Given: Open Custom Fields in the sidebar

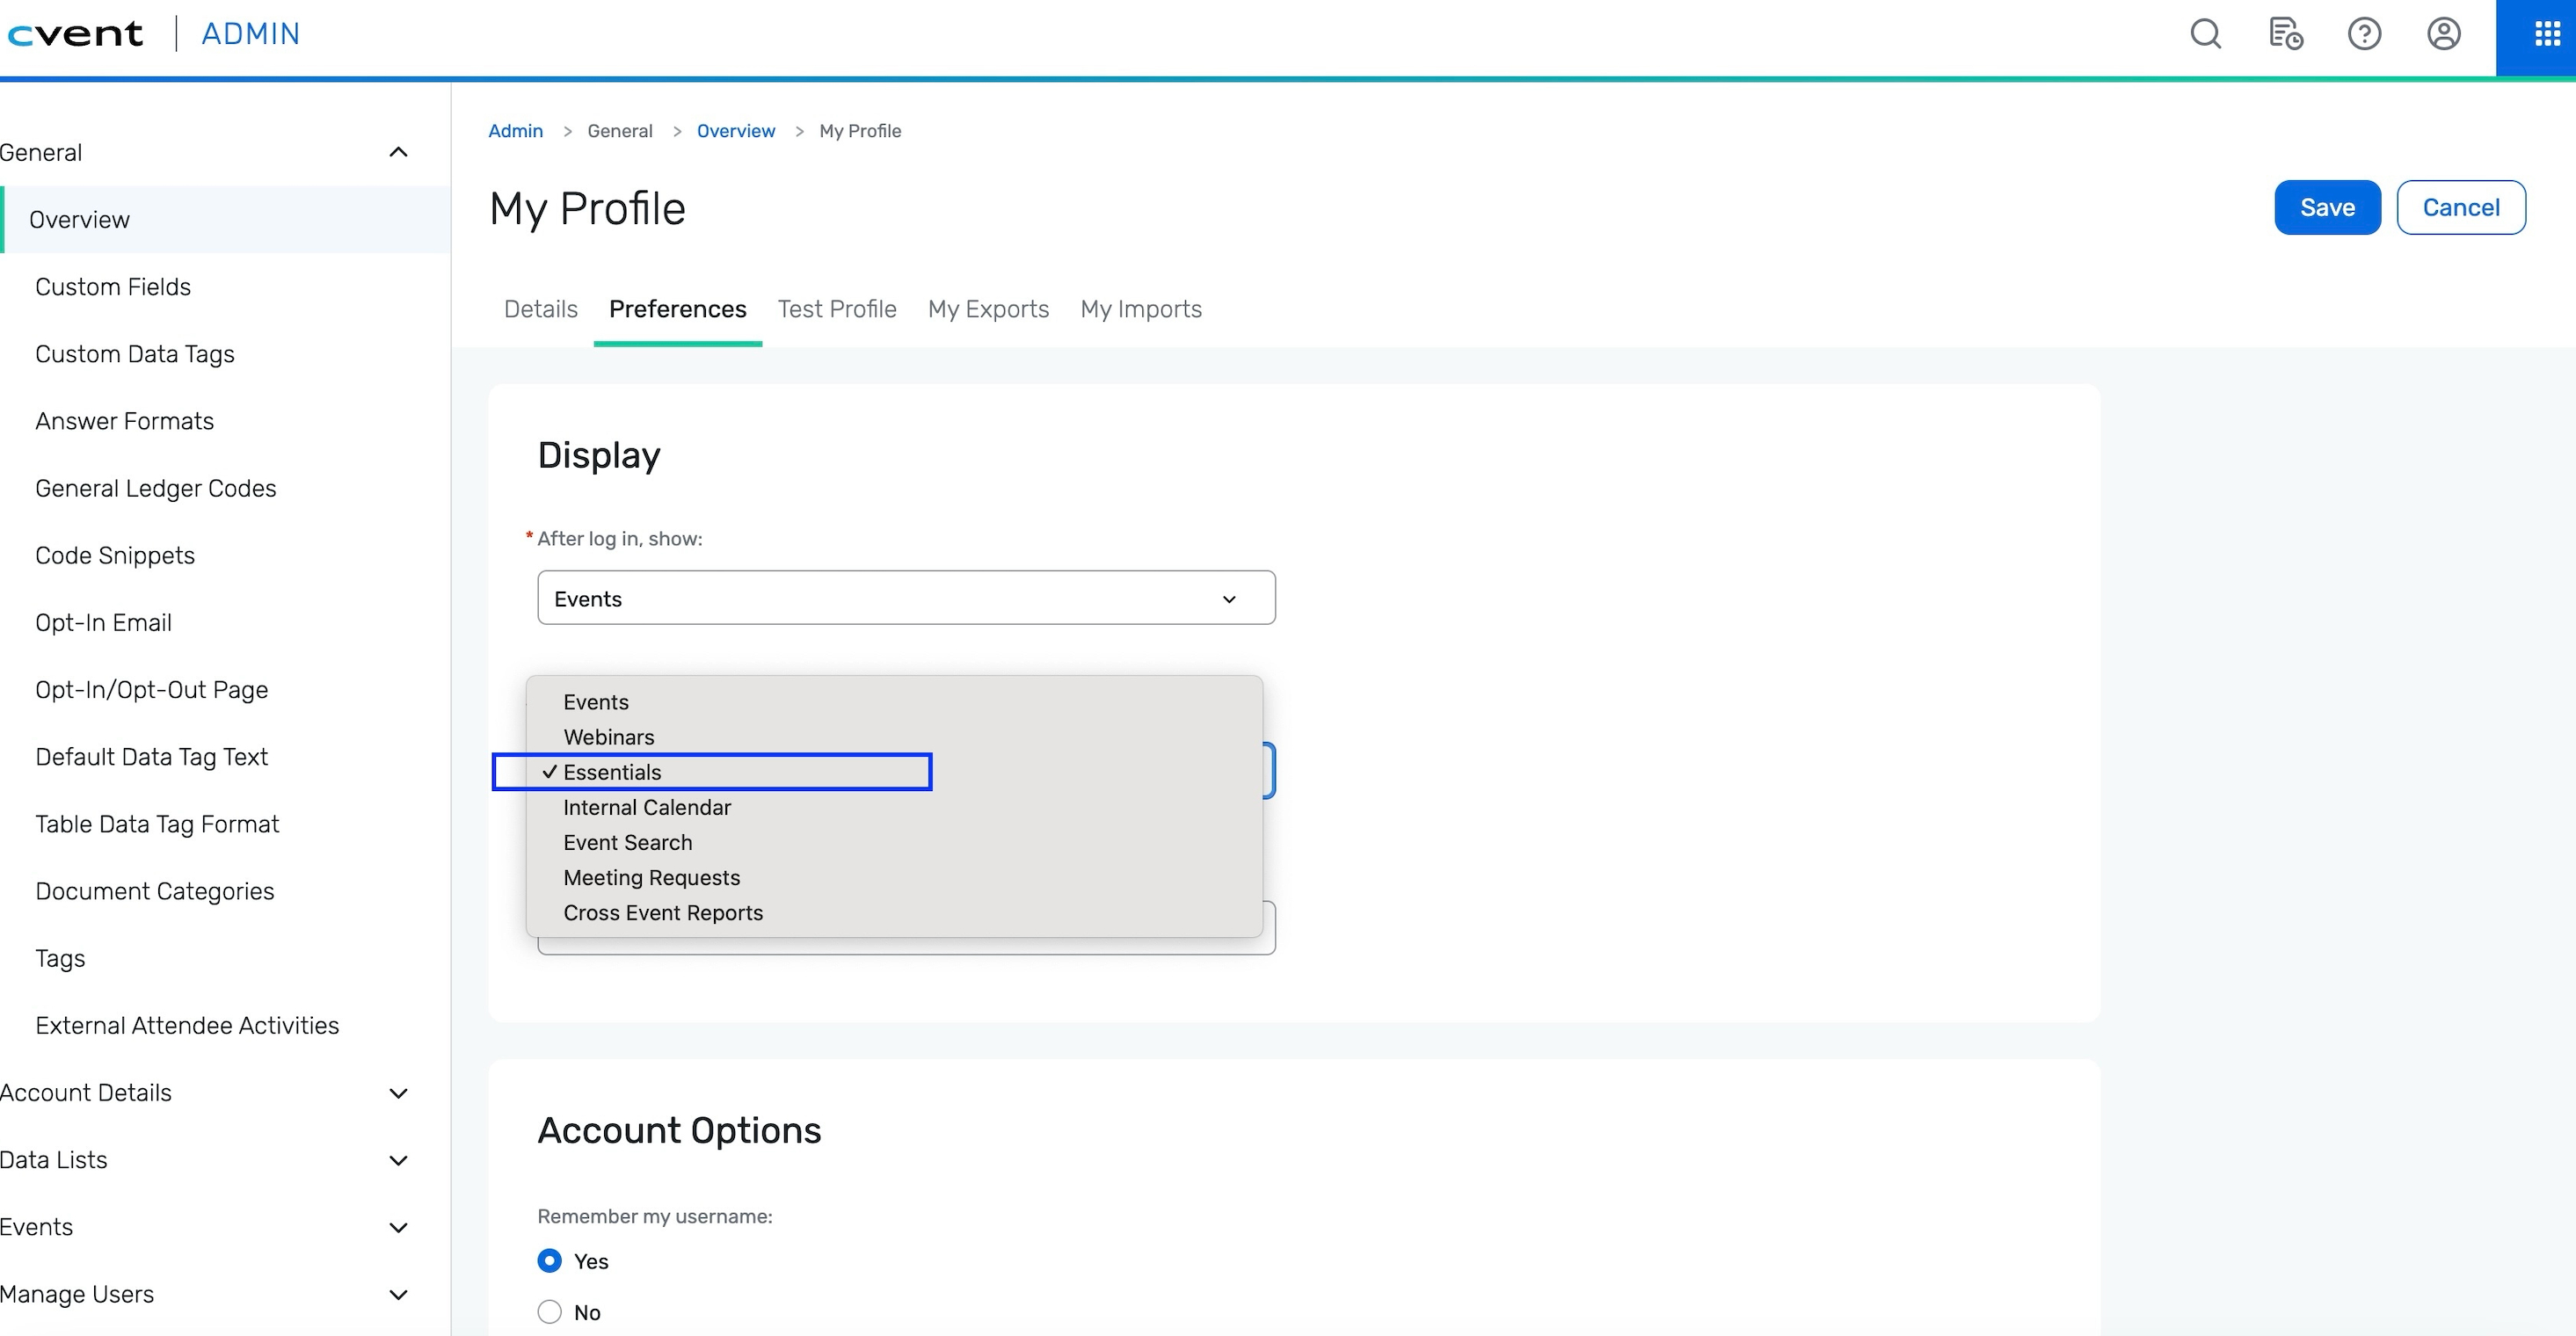Looking at the screenshot, I should point(113,287).
